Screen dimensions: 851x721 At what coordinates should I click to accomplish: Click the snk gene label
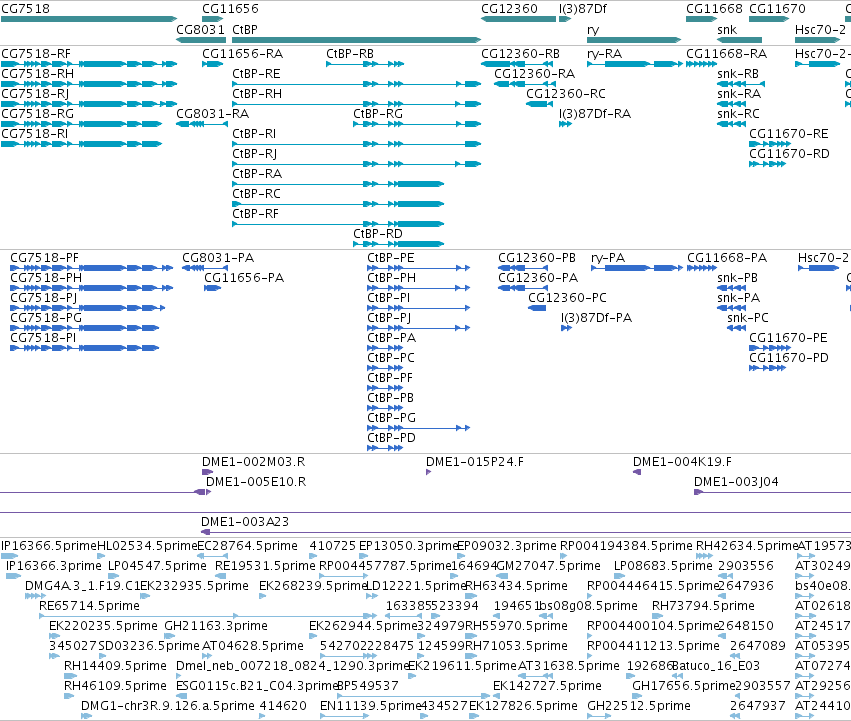(727, 29)
